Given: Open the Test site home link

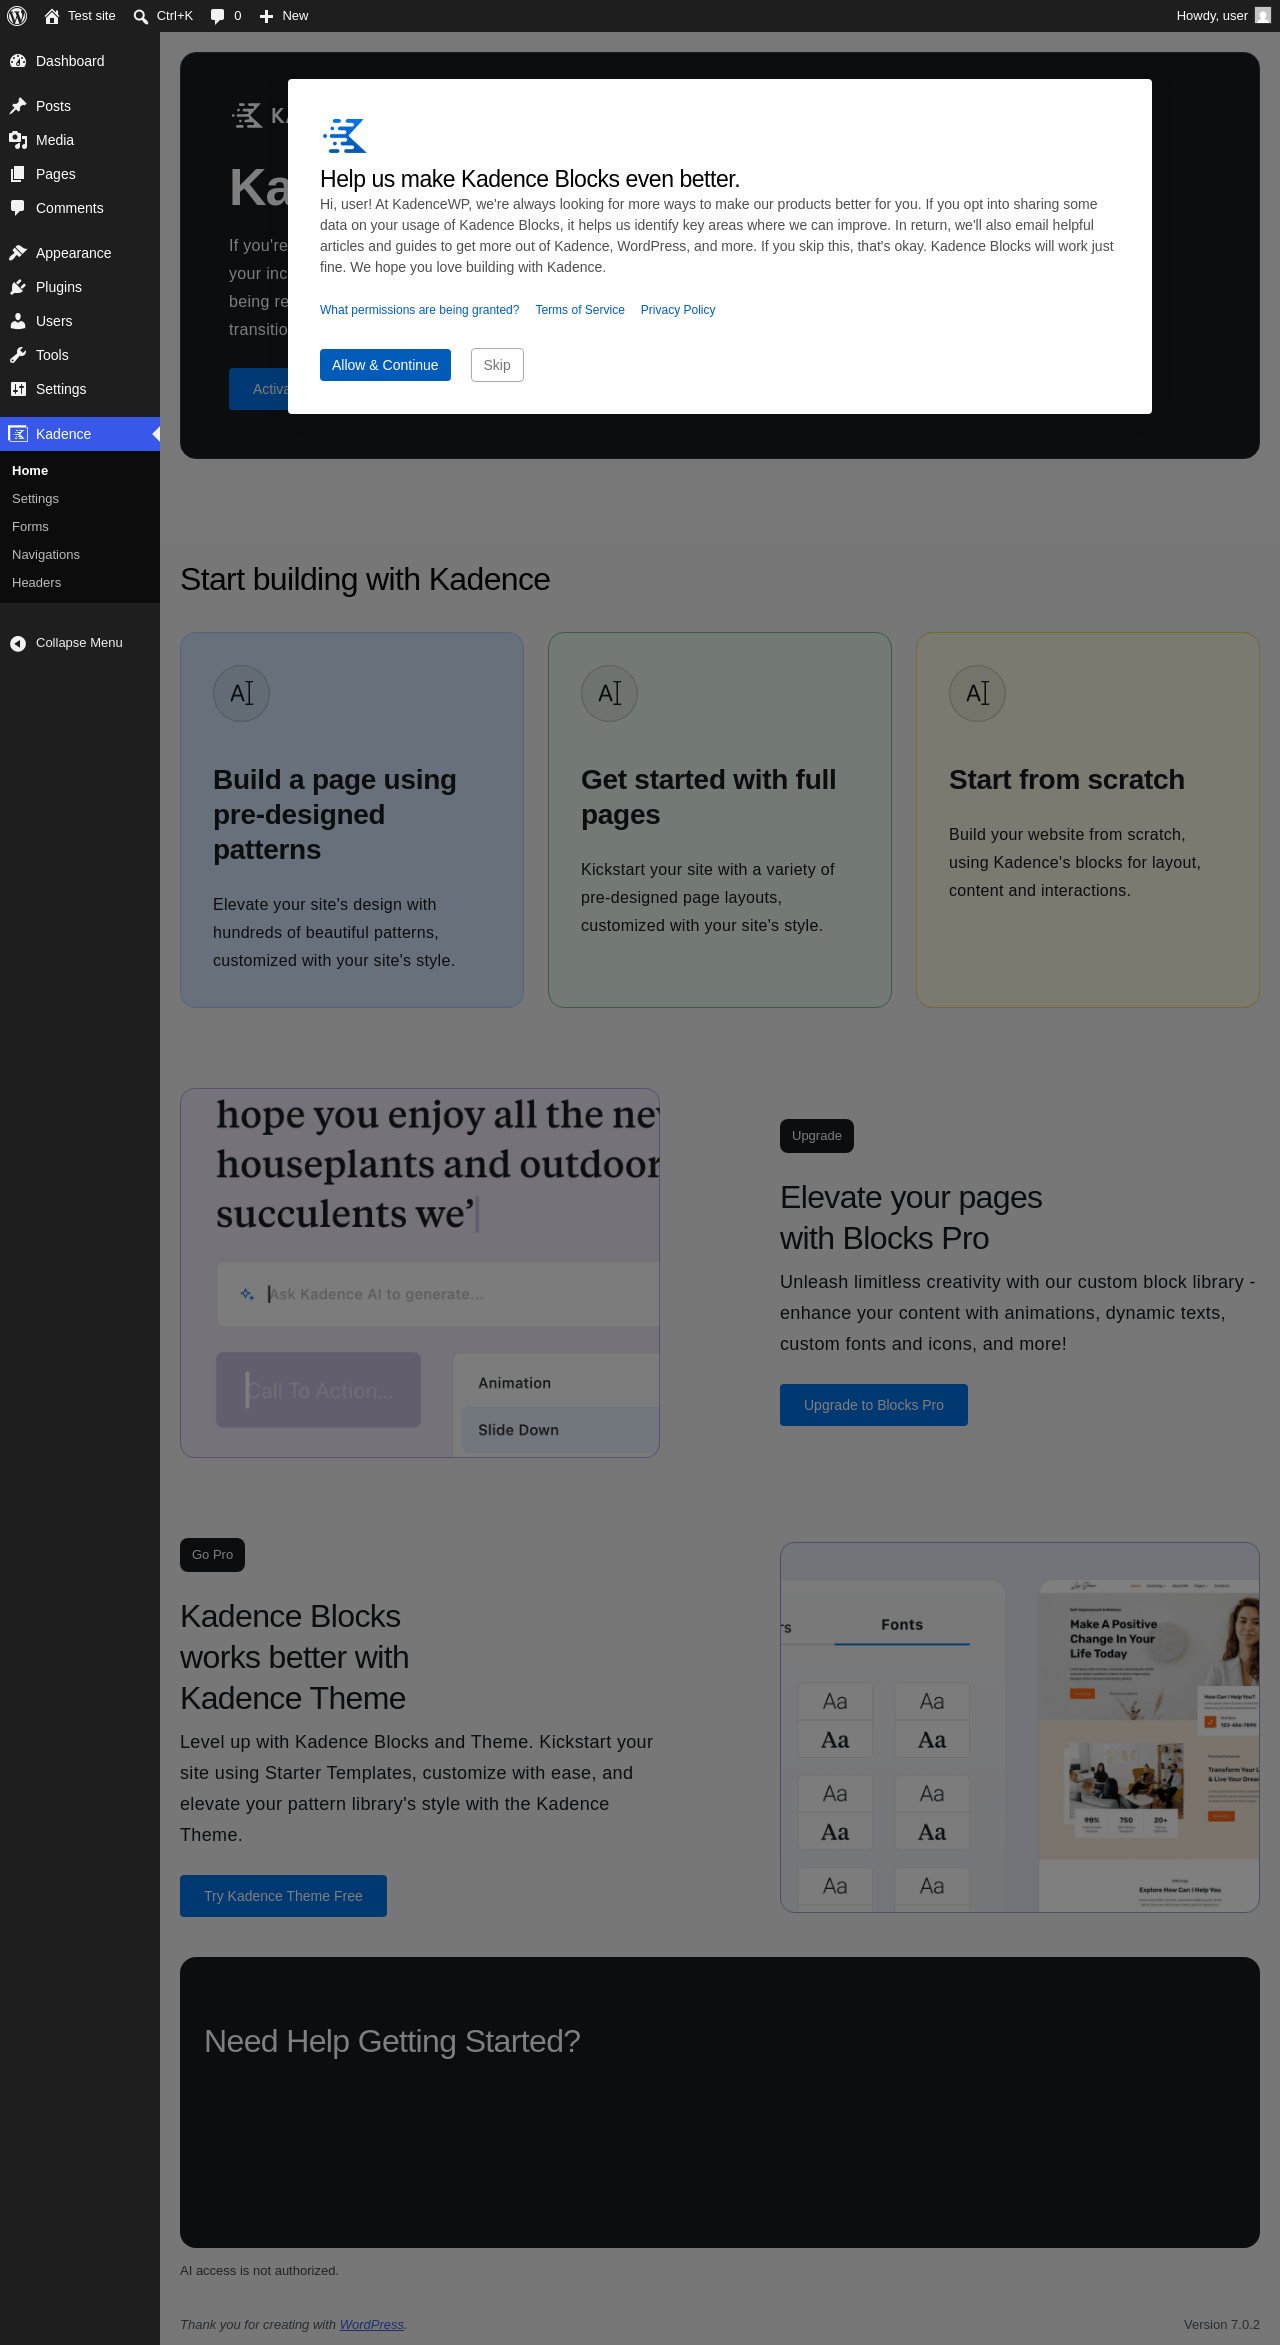Looking at the screenshot, I should coord(80,16).
